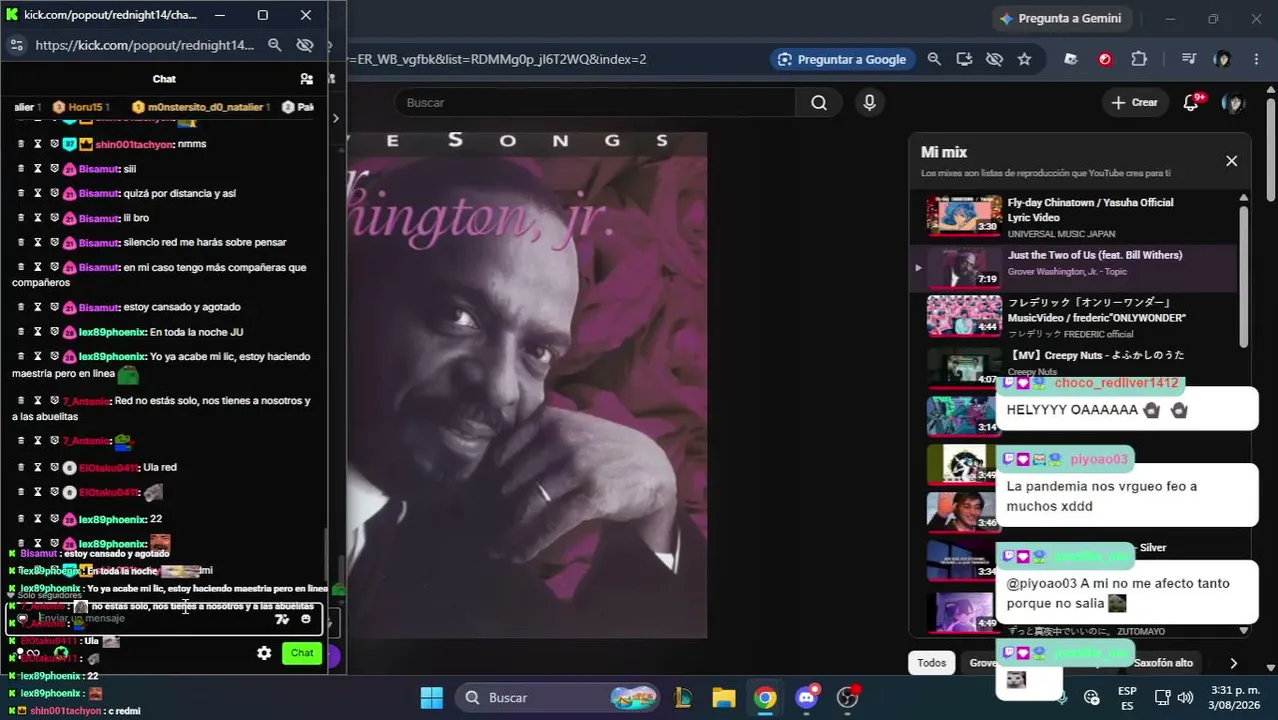Open the emoji picker in Kick message box

(306, 619)
